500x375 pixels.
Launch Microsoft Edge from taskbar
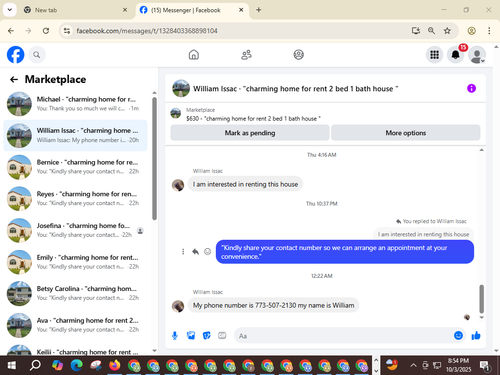point(77,365)
